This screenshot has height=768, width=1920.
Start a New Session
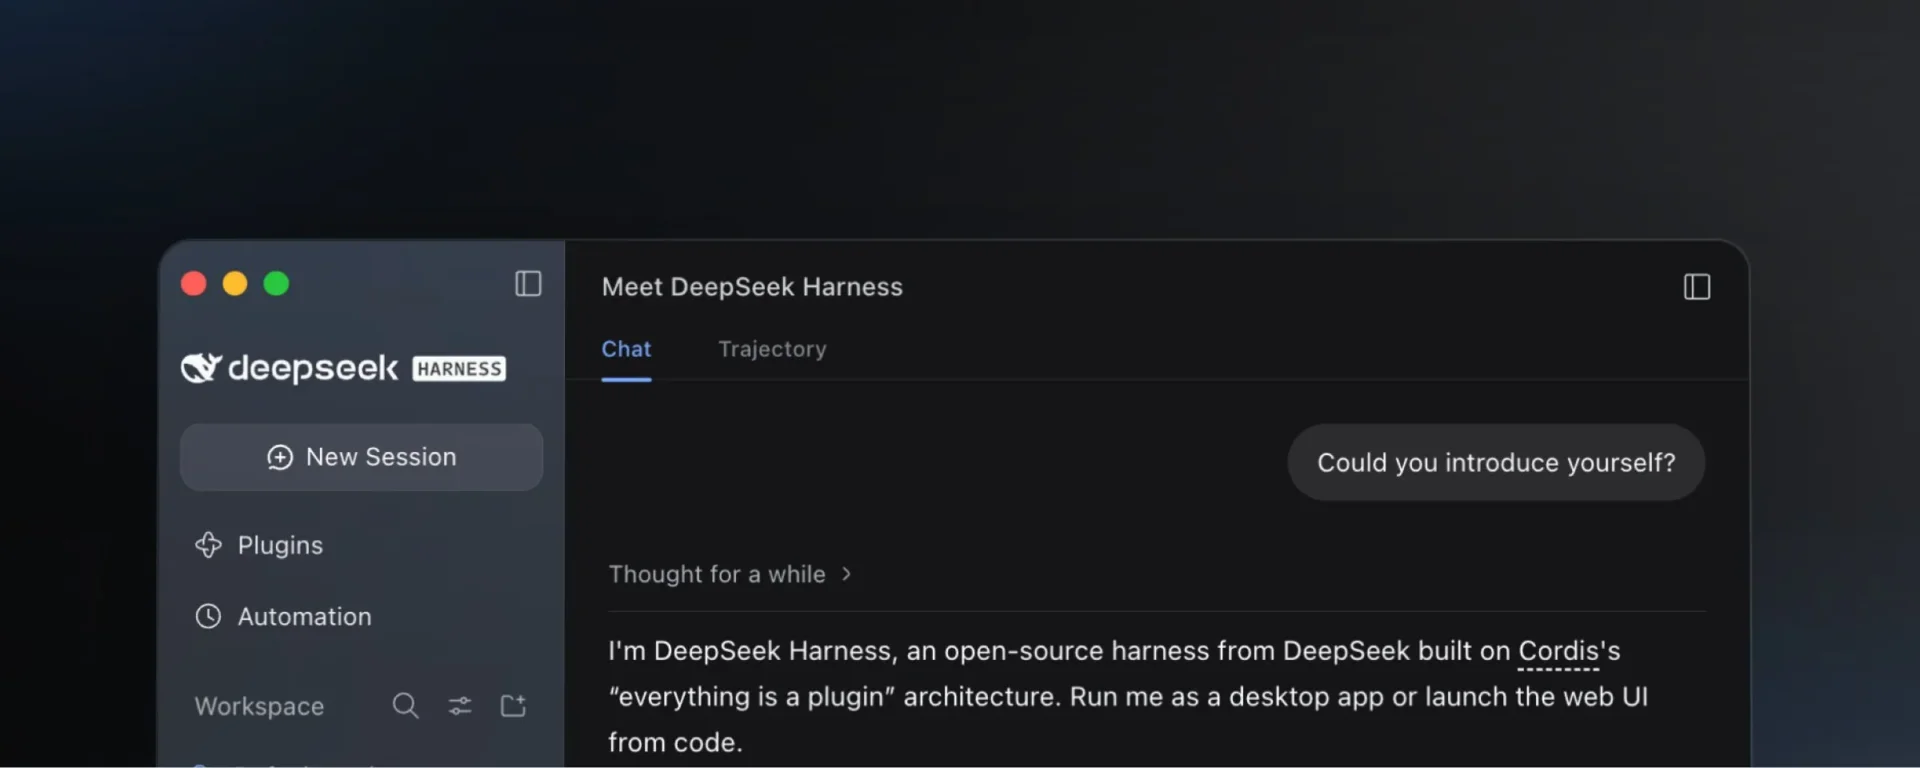click(x=361, y=457)
